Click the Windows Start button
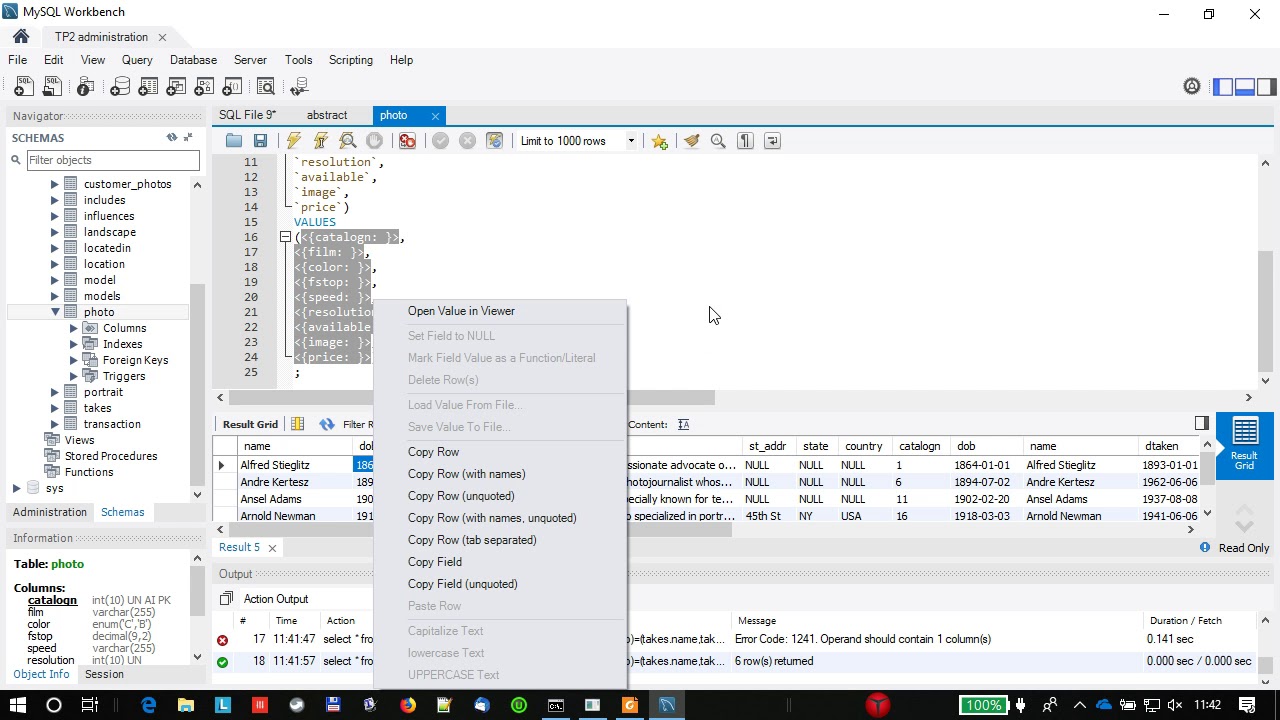 click(x=18, y=705)
